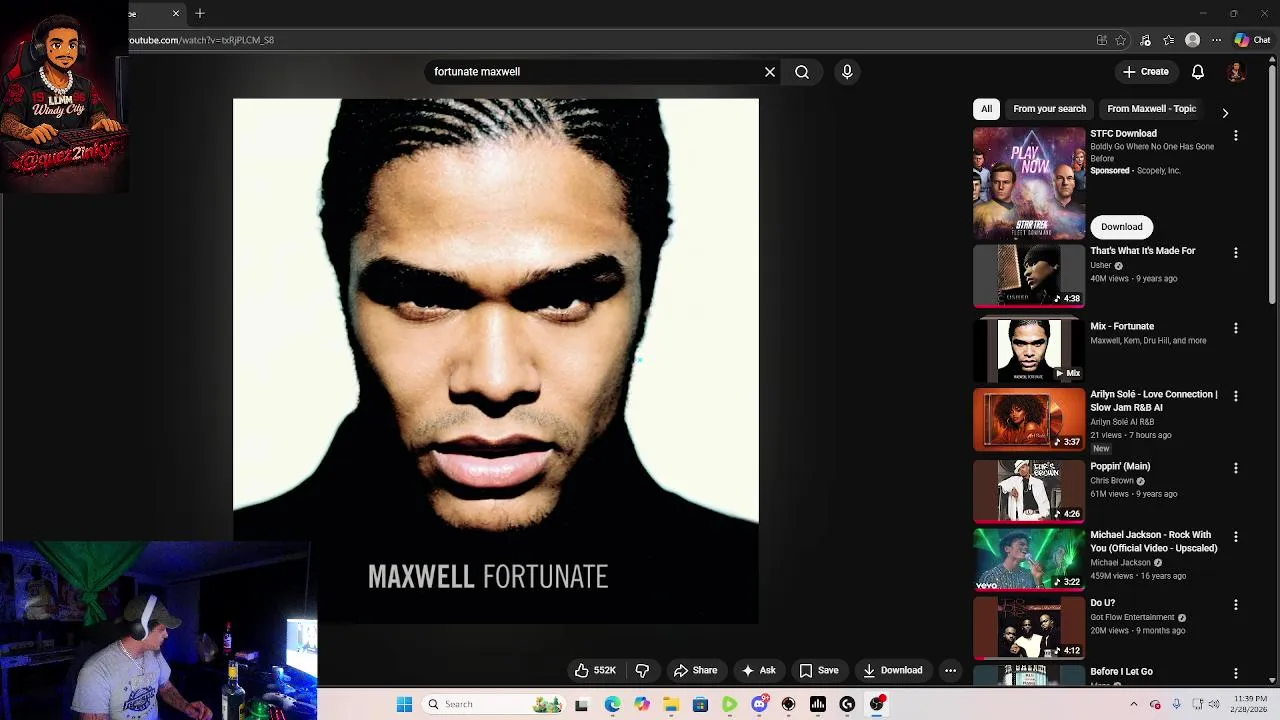
Task: Save the video to a playlist
Action: (818, 671)
